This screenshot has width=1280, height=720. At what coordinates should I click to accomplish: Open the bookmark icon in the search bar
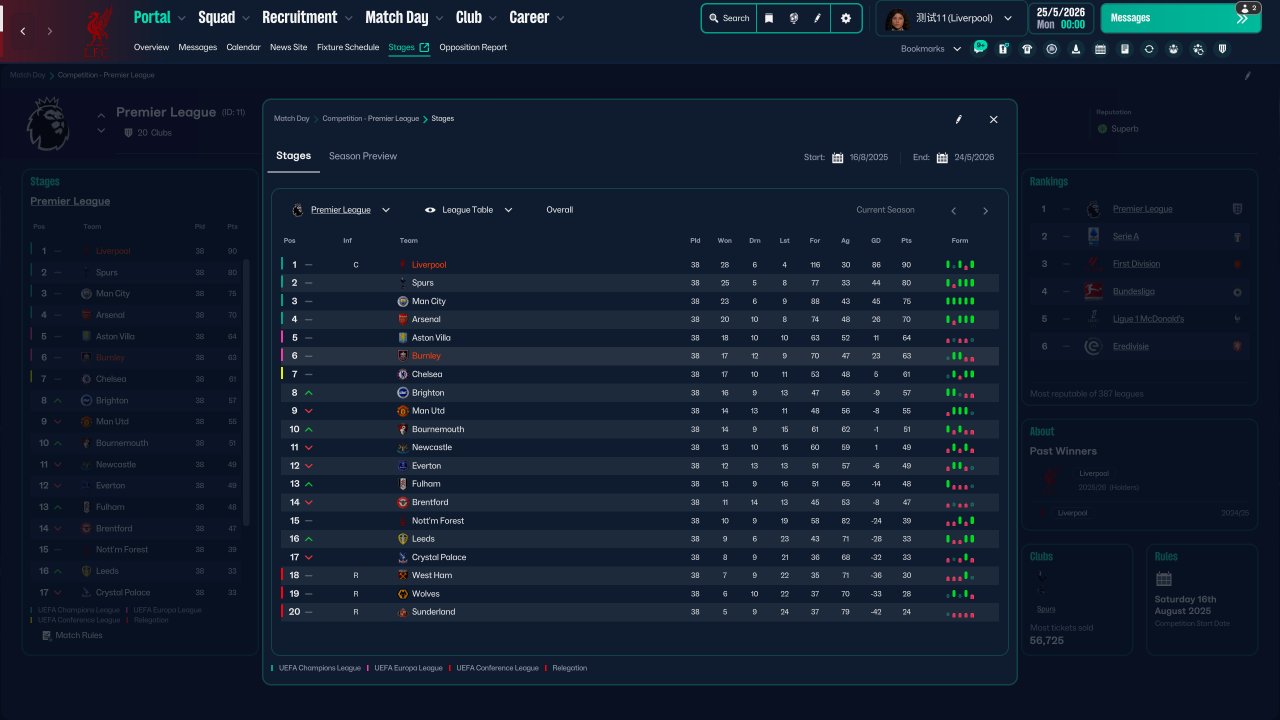(769, 18)
